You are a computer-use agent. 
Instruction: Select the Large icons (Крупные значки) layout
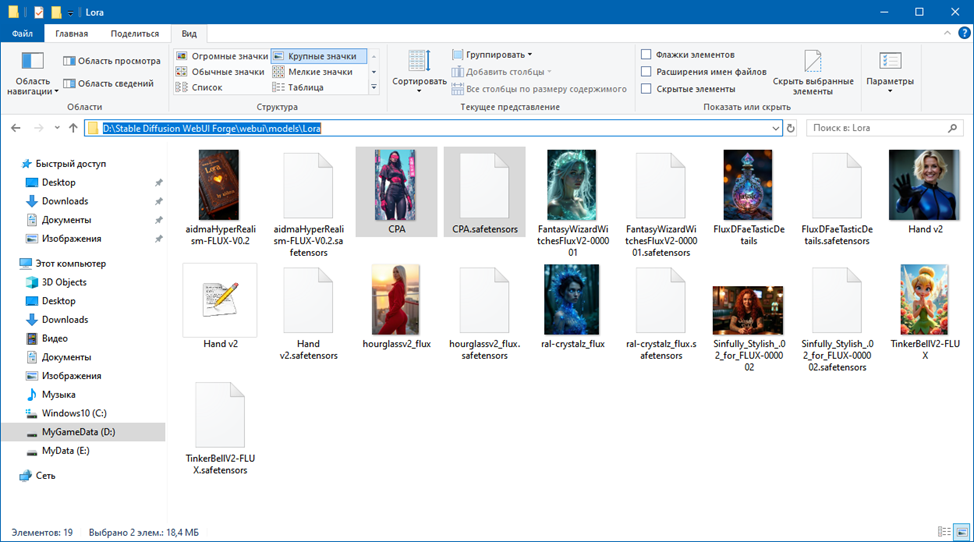click(x=319, y=56)
